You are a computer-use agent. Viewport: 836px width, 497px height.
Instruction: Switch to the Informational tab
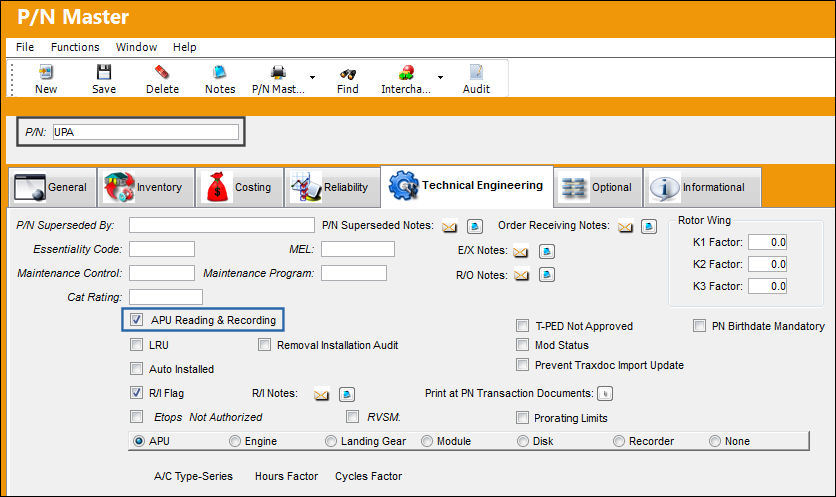[703, 187]
